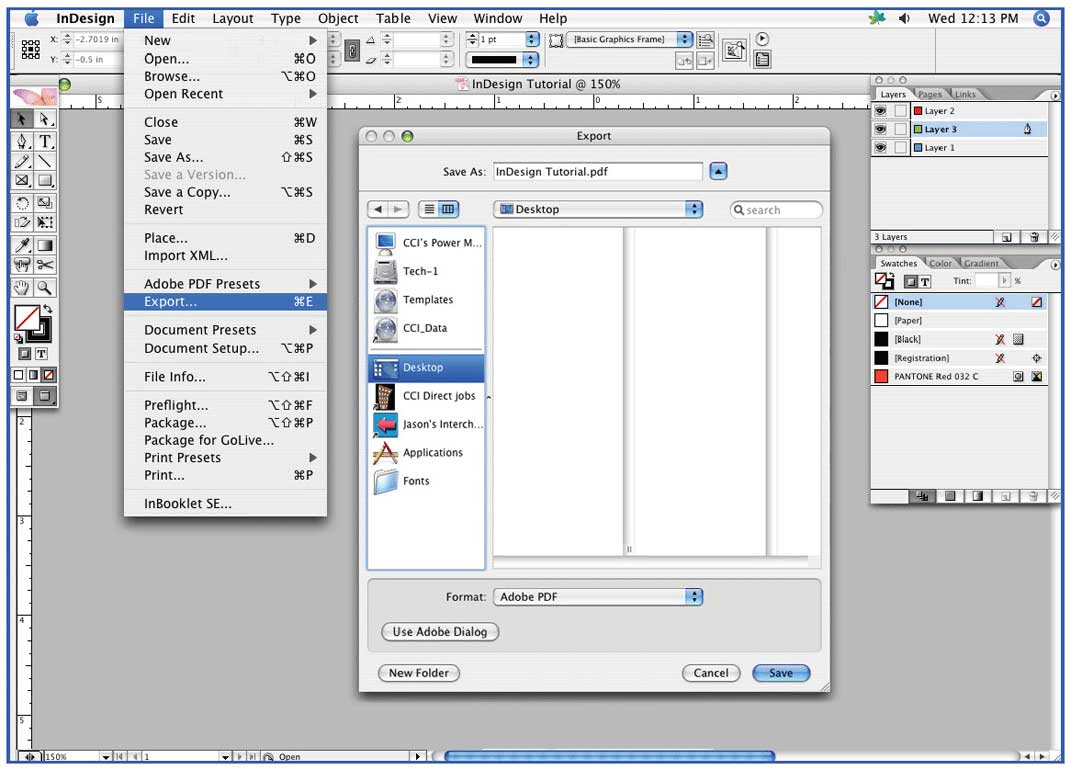1071x770 pixels.
Task: Choose Export... from the File menu
Action: click(x=225, y=301)
